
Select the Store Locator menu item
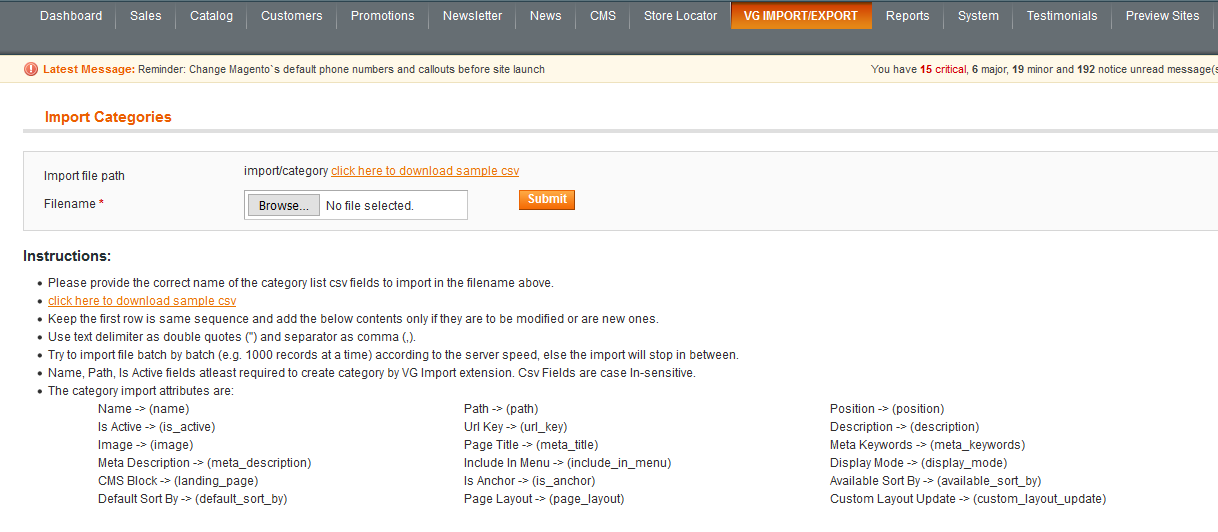click(x=680, y=16)
